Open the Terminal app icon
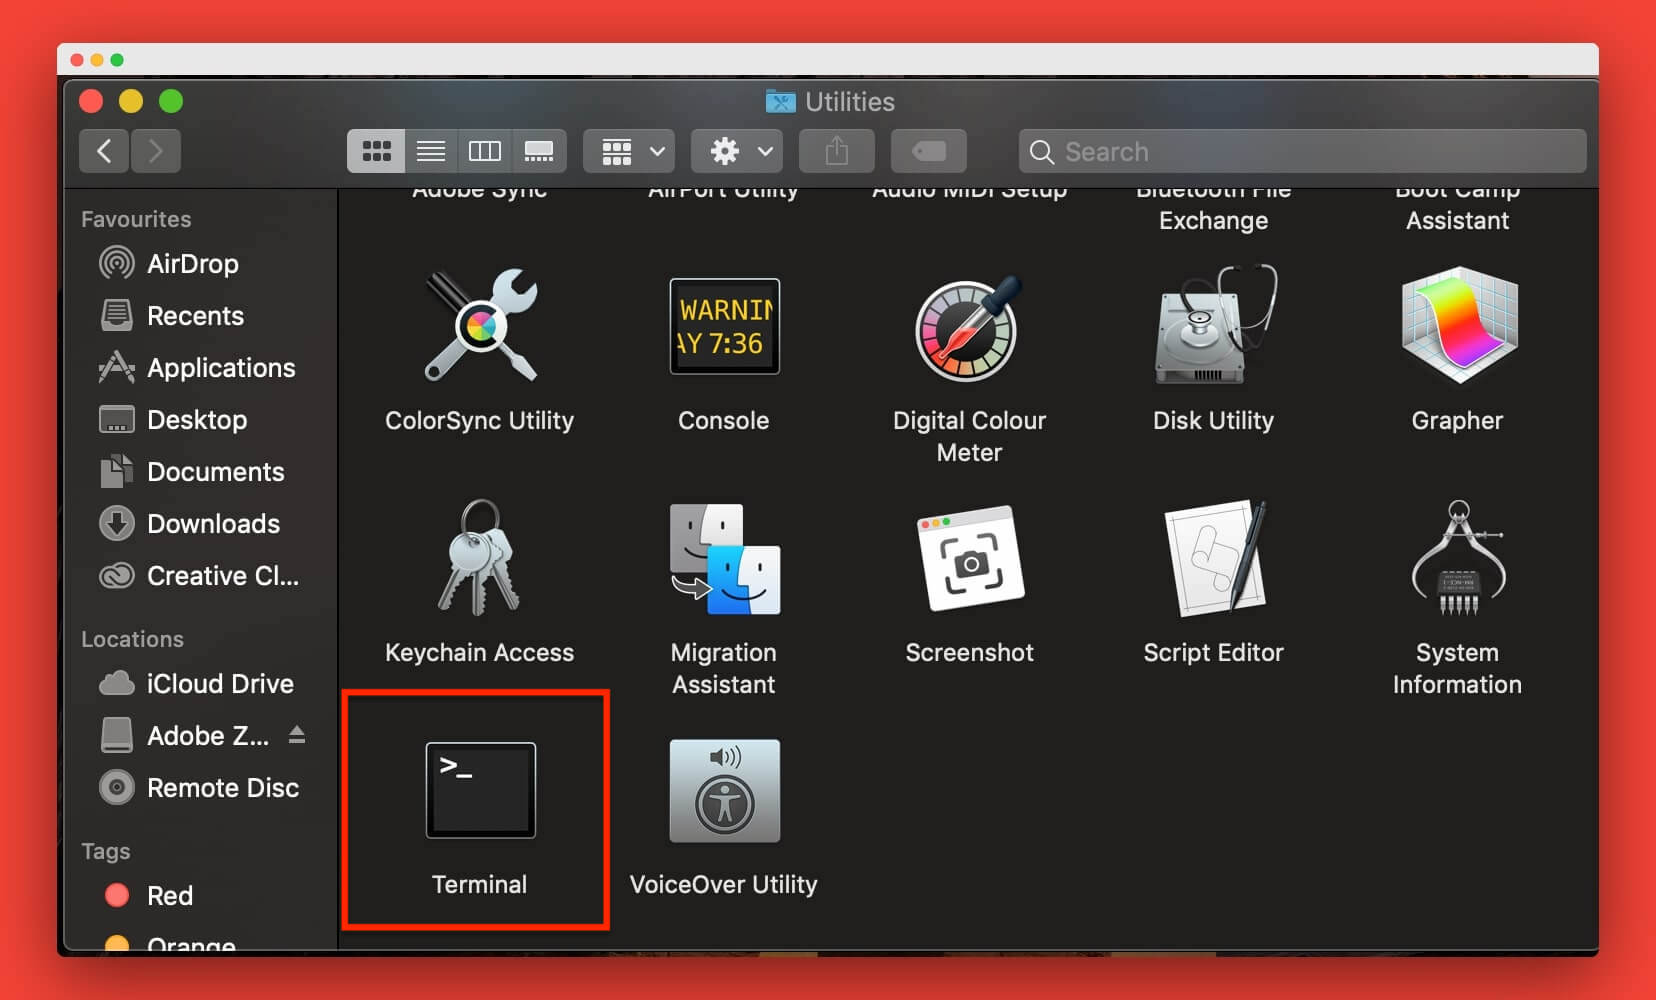 tap(480, 790)
